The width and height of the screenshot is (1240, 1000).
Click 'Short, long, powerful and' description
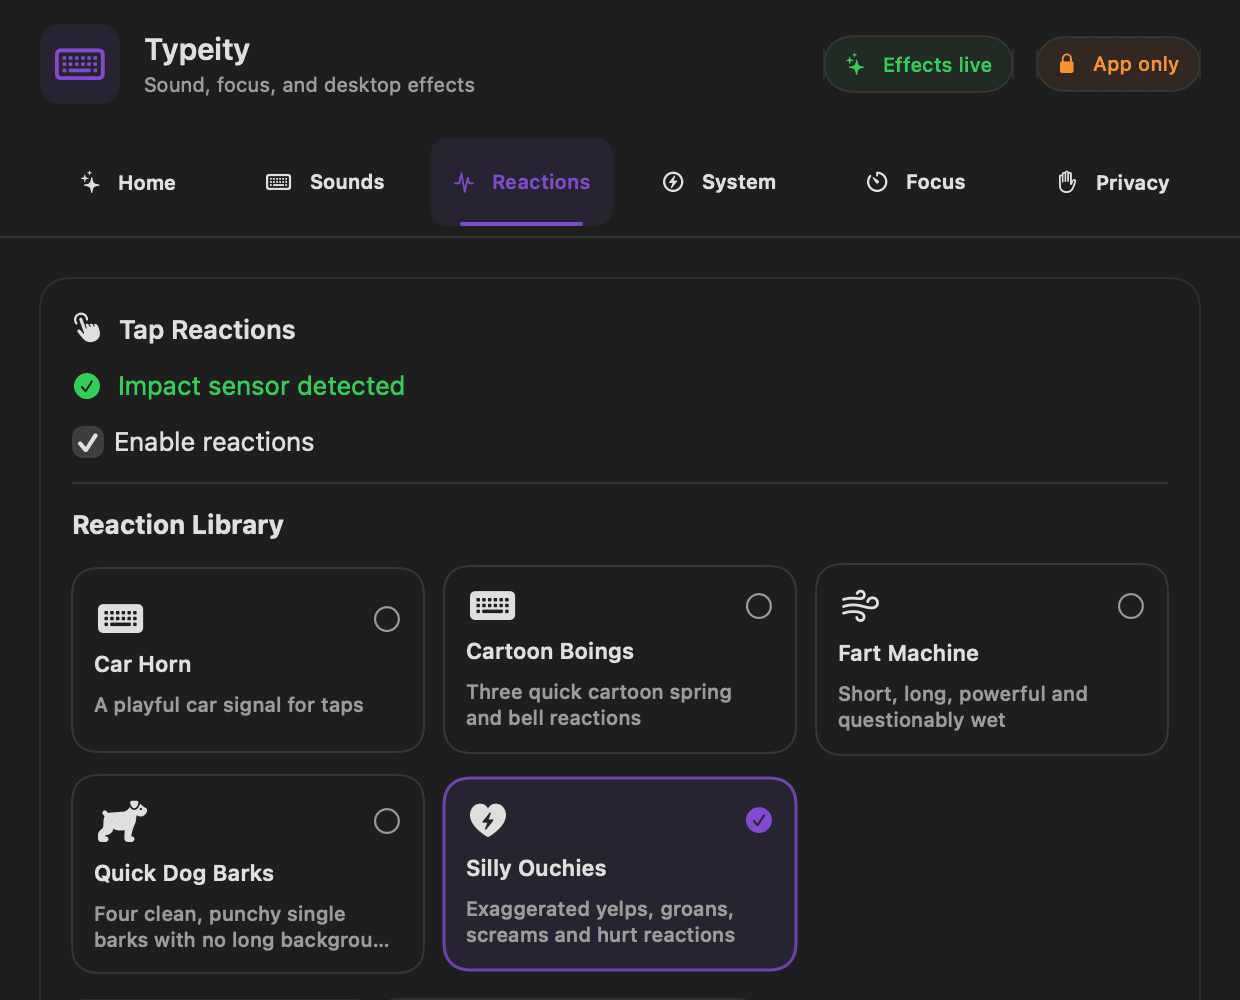963,694
